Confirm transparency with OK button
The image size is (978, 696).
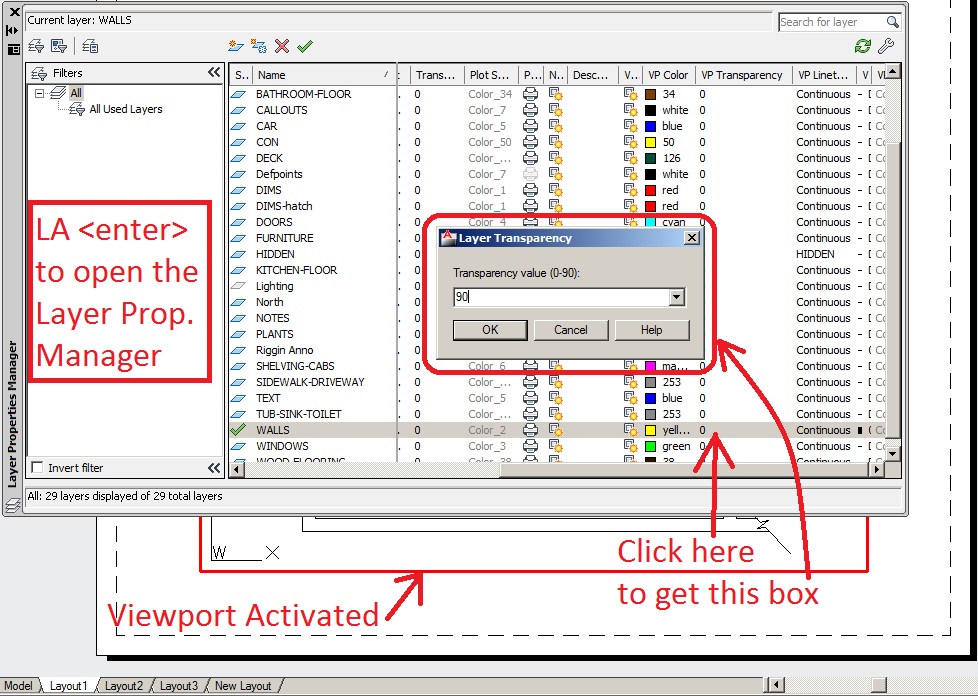(490, 330)
